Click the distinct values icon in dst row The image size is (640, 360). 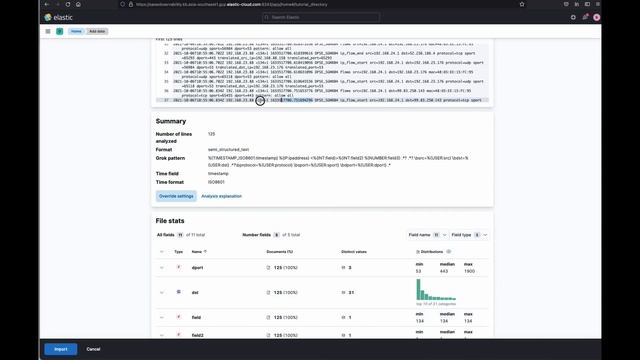[343, 292]
